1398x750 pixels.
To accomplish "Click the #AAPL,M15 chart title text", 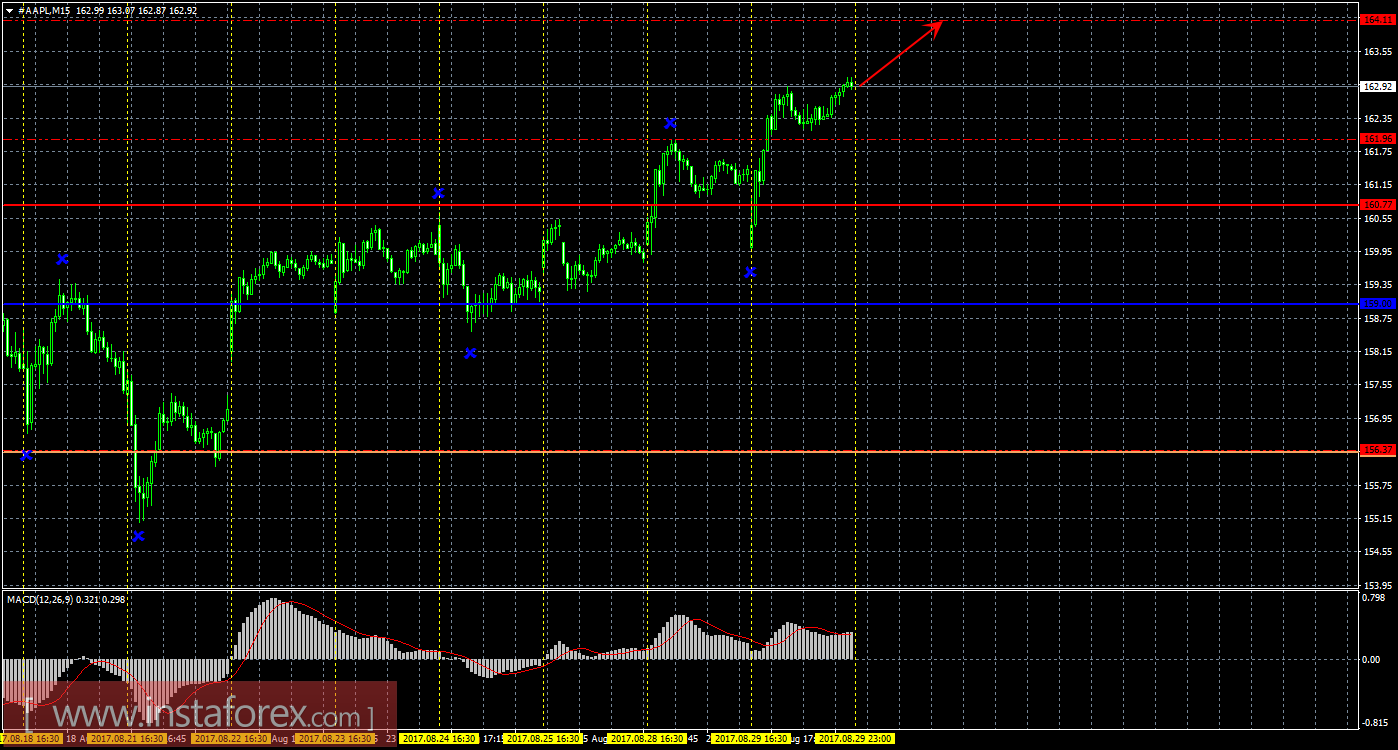I will [44, 10].
